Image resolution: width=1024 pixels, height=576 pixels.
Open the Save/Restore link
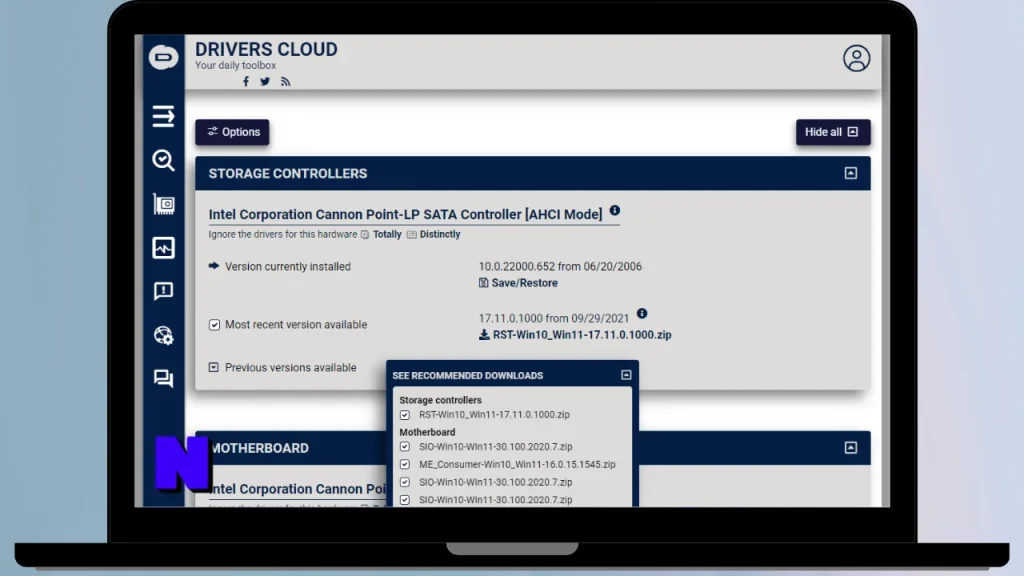click(x=519, y=283)
